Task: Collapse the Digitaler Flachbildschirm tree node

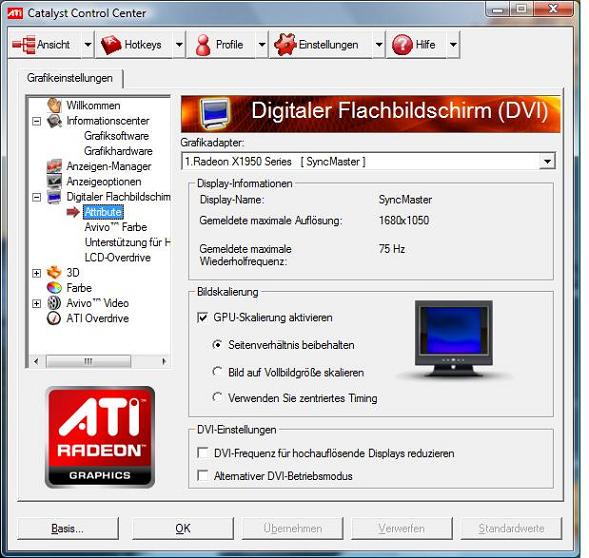Action: coord(36,197)
